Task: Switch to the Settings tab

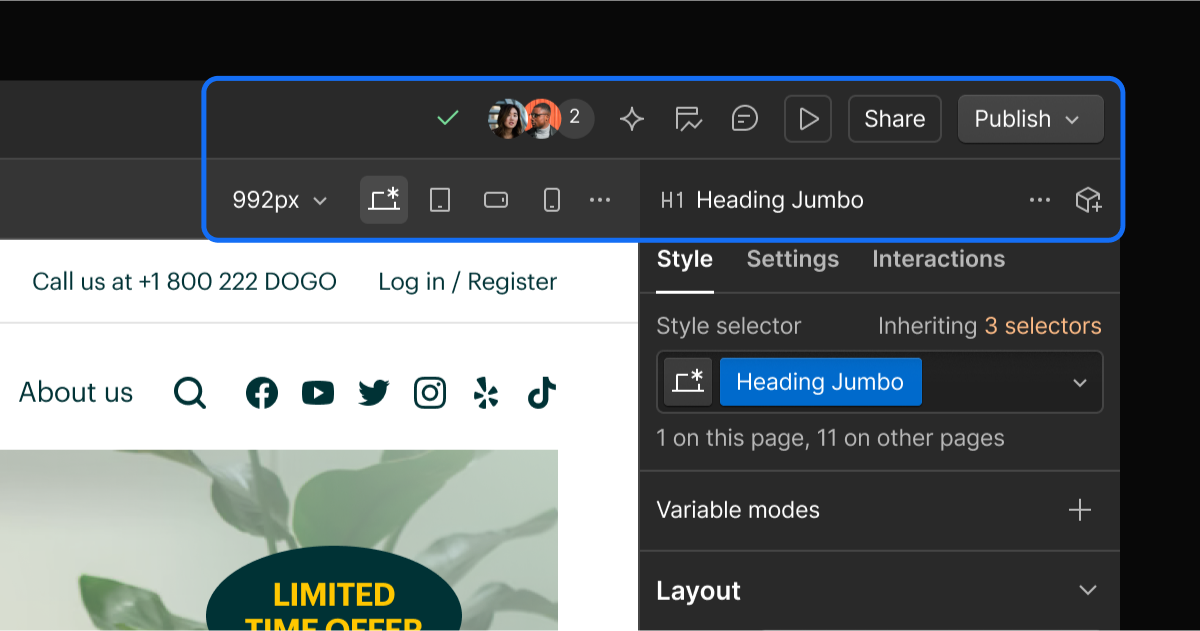Action: (792, 259)
